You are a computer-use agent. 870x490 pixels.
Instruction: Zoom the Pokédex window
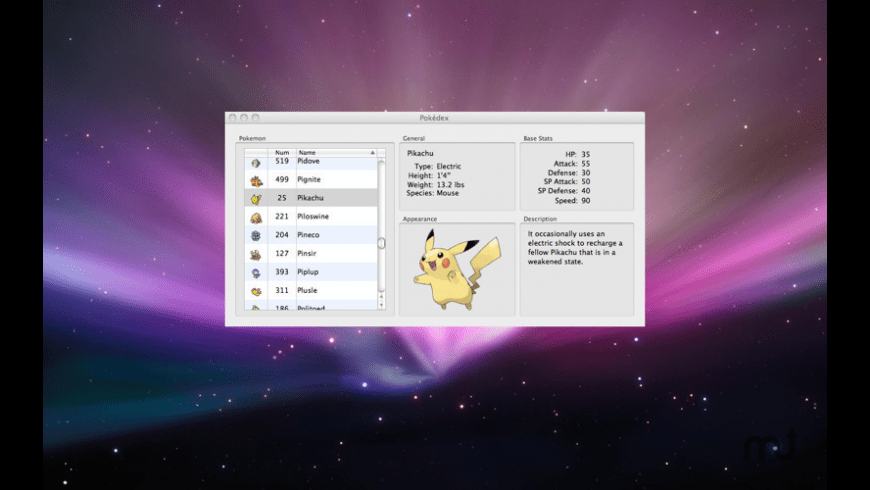coord(255,118)
